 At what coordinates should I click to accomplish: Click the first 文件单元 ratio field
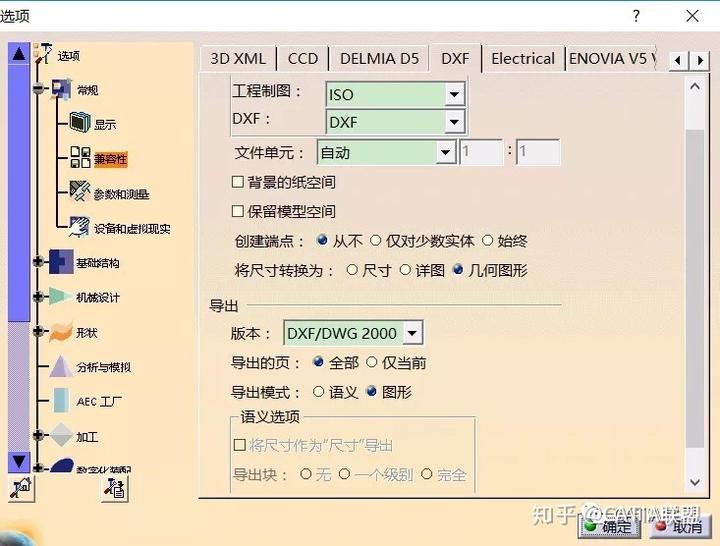point(481,152)
